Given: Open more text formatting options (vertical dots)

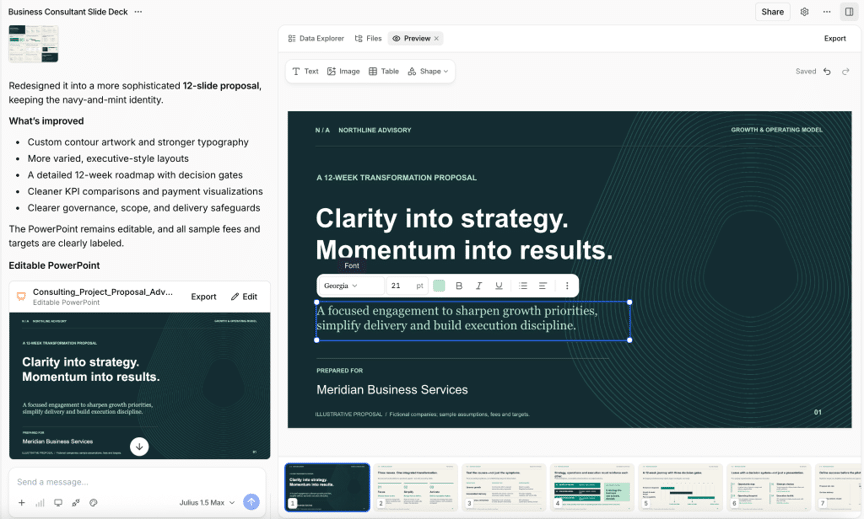Looking at the screenshot, I should [567, 285].
